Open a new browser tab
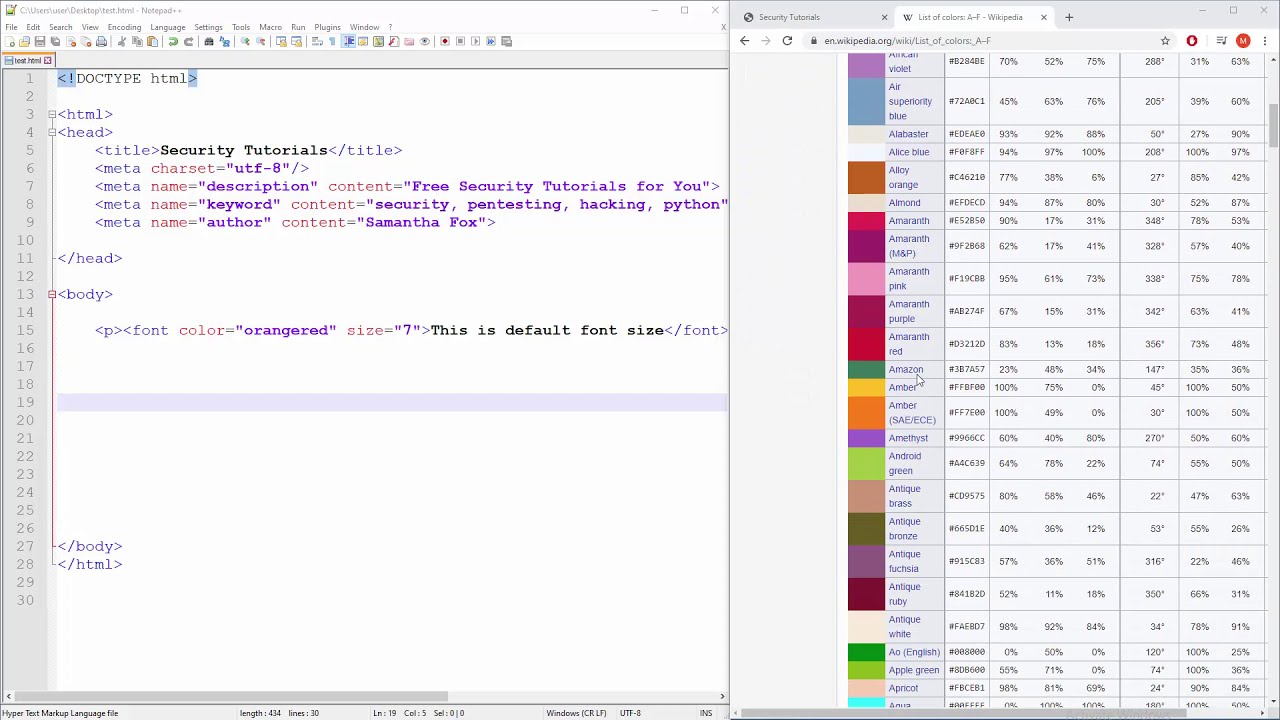This screenshot has width=1280, height=720. tap(1069, 17)
